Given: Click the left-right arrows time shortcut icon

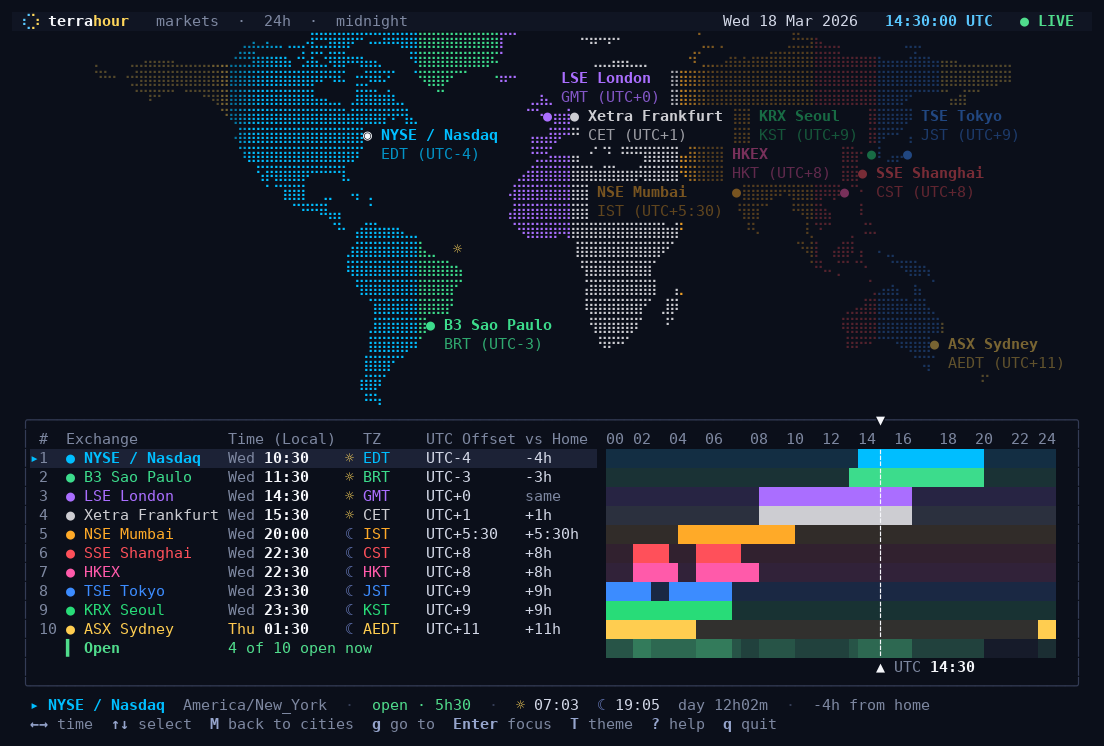Looking at the screenshot, I should (39, 724).
